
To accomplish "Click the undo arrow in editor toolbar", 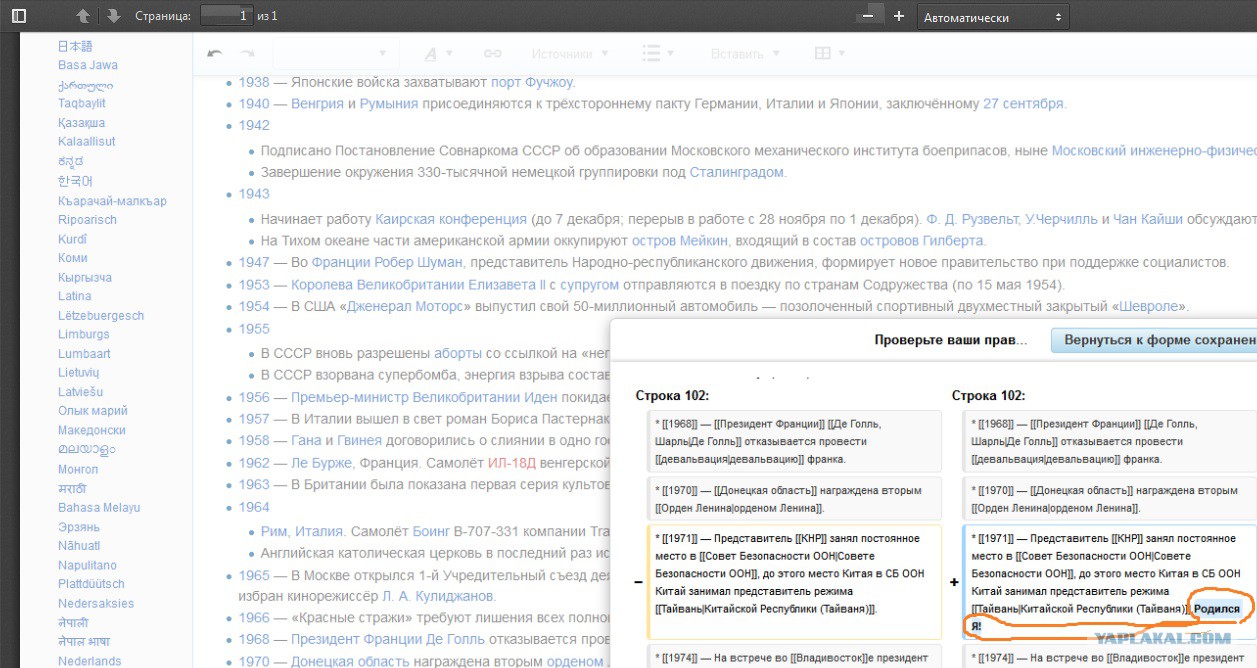I will tap(214, 53).
